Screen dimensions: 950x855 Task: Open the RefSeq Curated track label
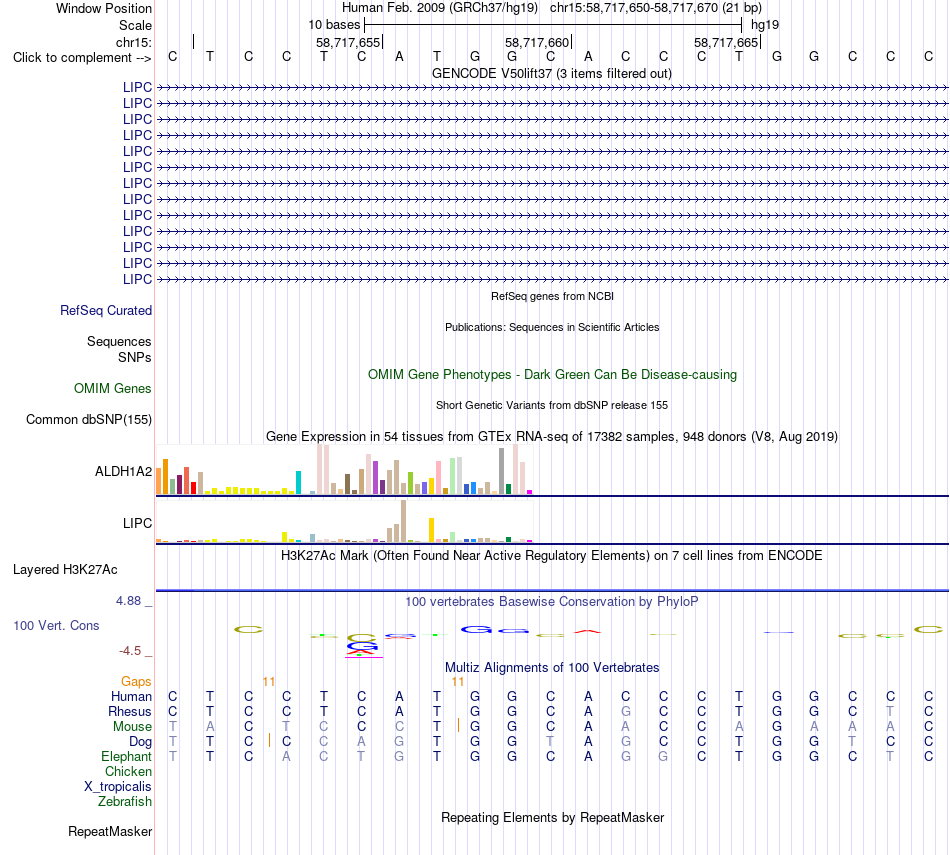pyautogui.click(x=106, y=310)
